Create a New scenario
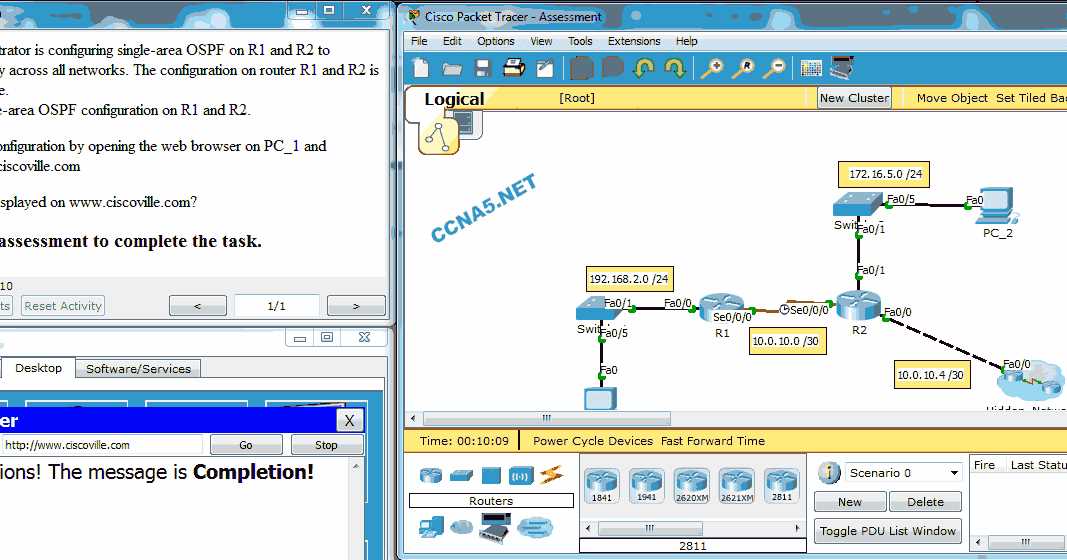Viewport: 1067px width, 560px height. click(850, 502)
